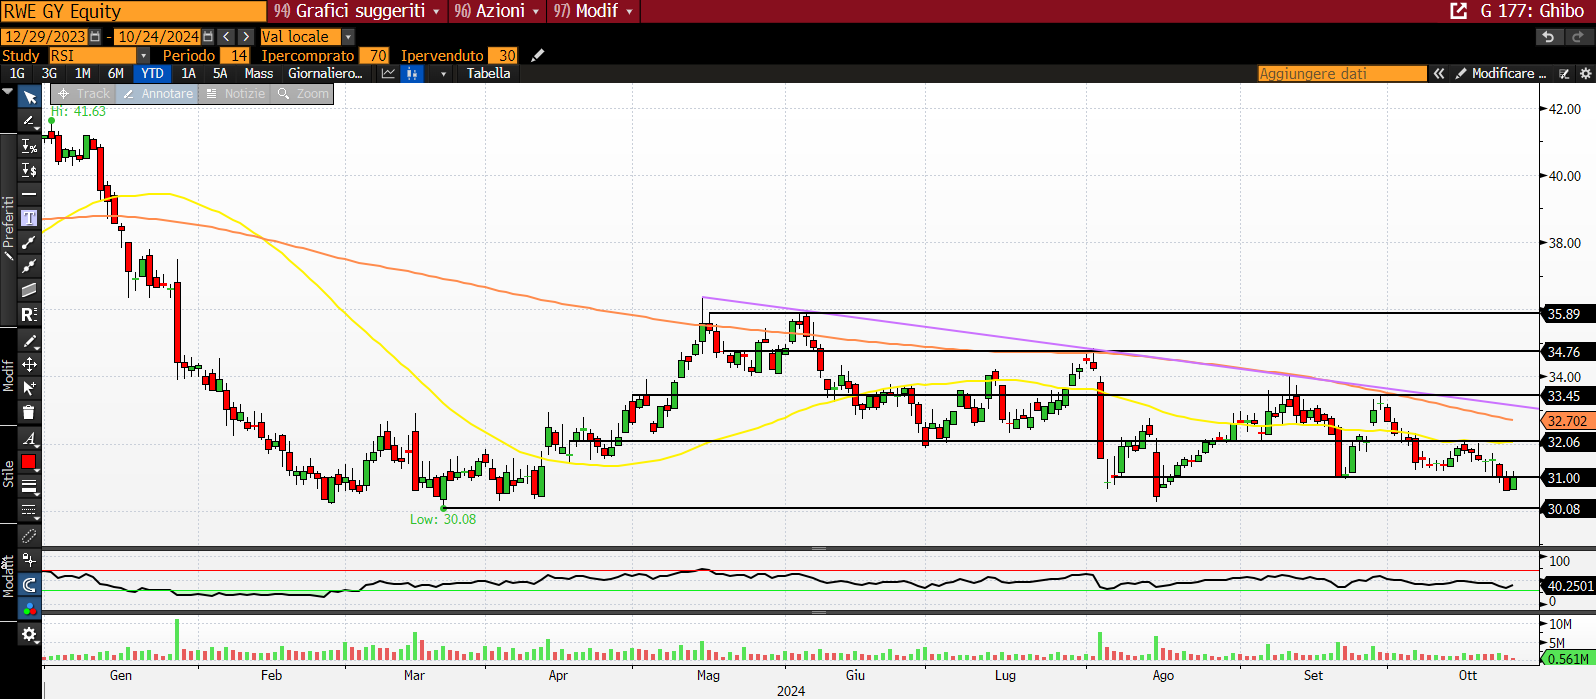Image resolution: width=1596 pixels, height=699 pixels.
Task: Expand Grafici suggeriti menu
Action: pyautogui.click(x=357, y=11)
